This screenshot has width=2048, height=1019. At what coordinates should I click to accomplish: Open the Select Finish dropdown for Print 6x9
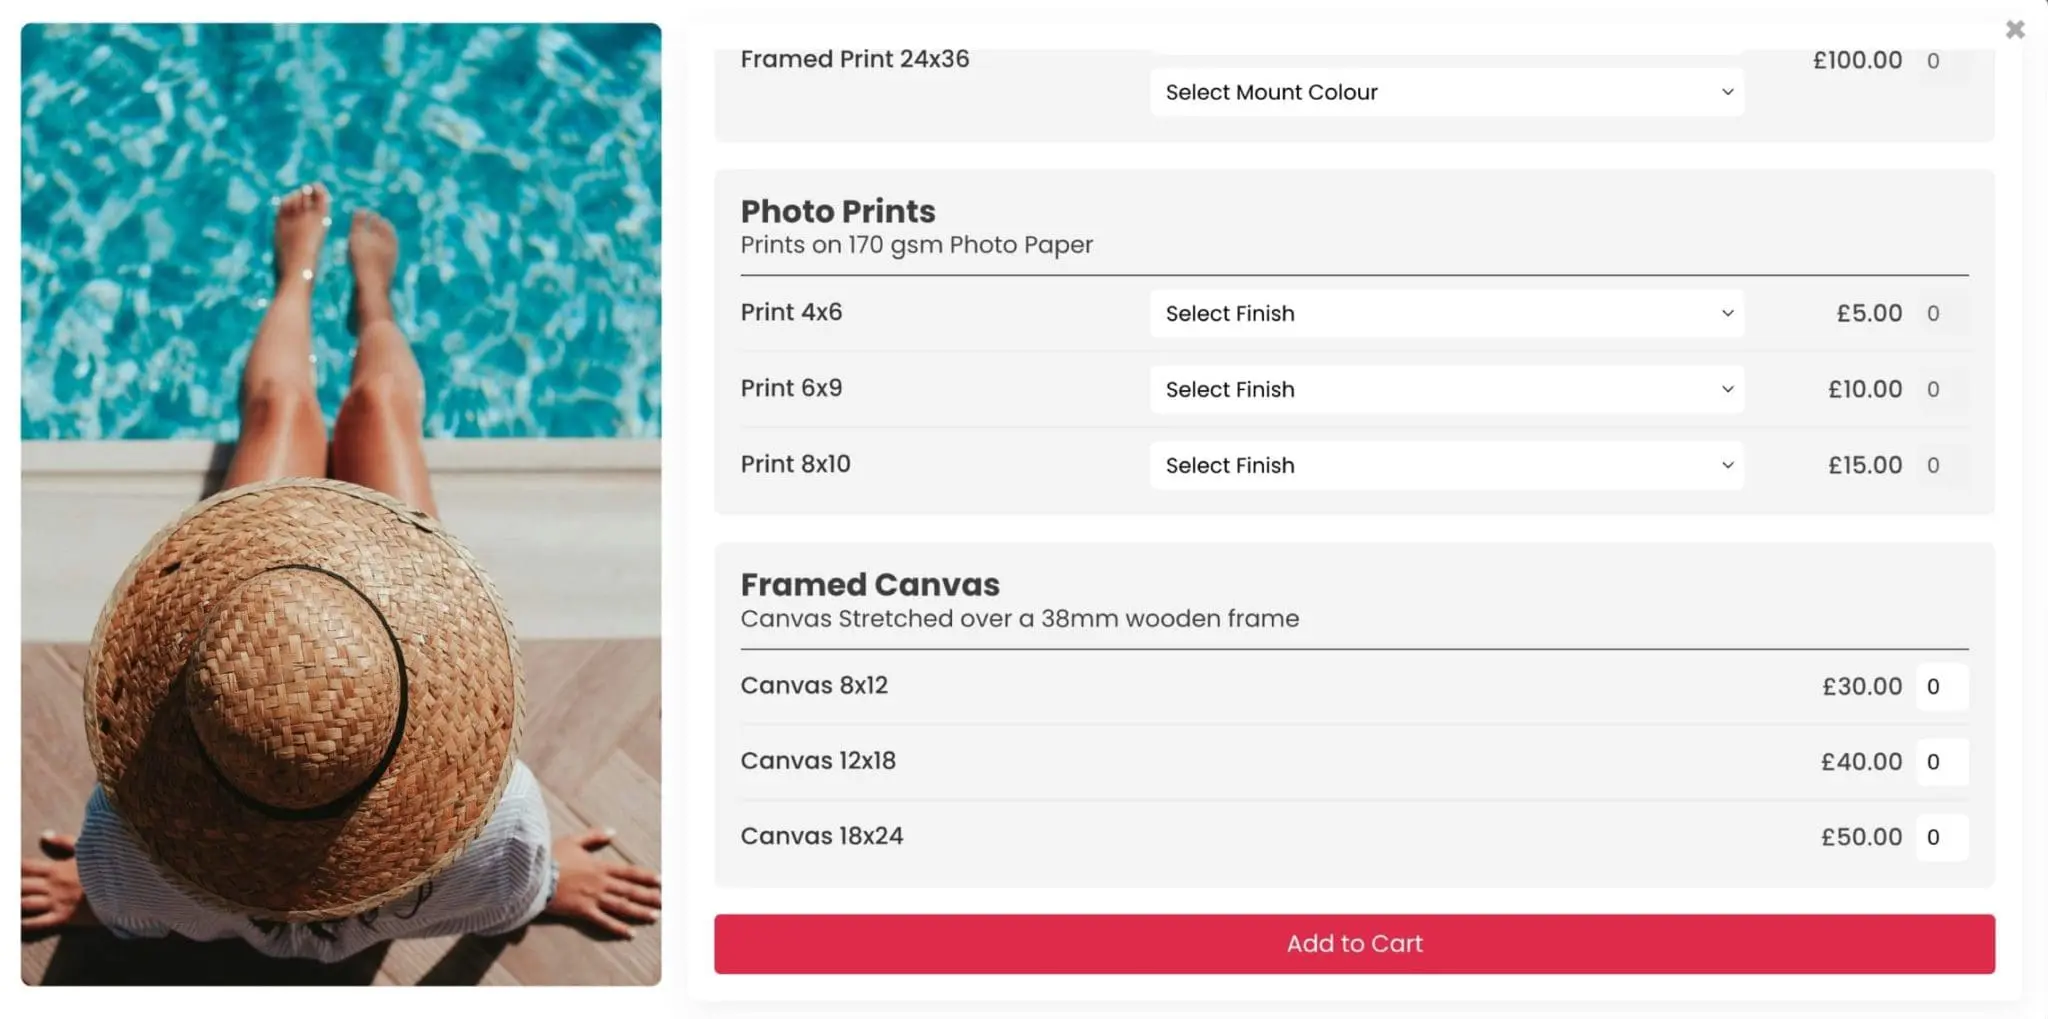coord(1446,389)
